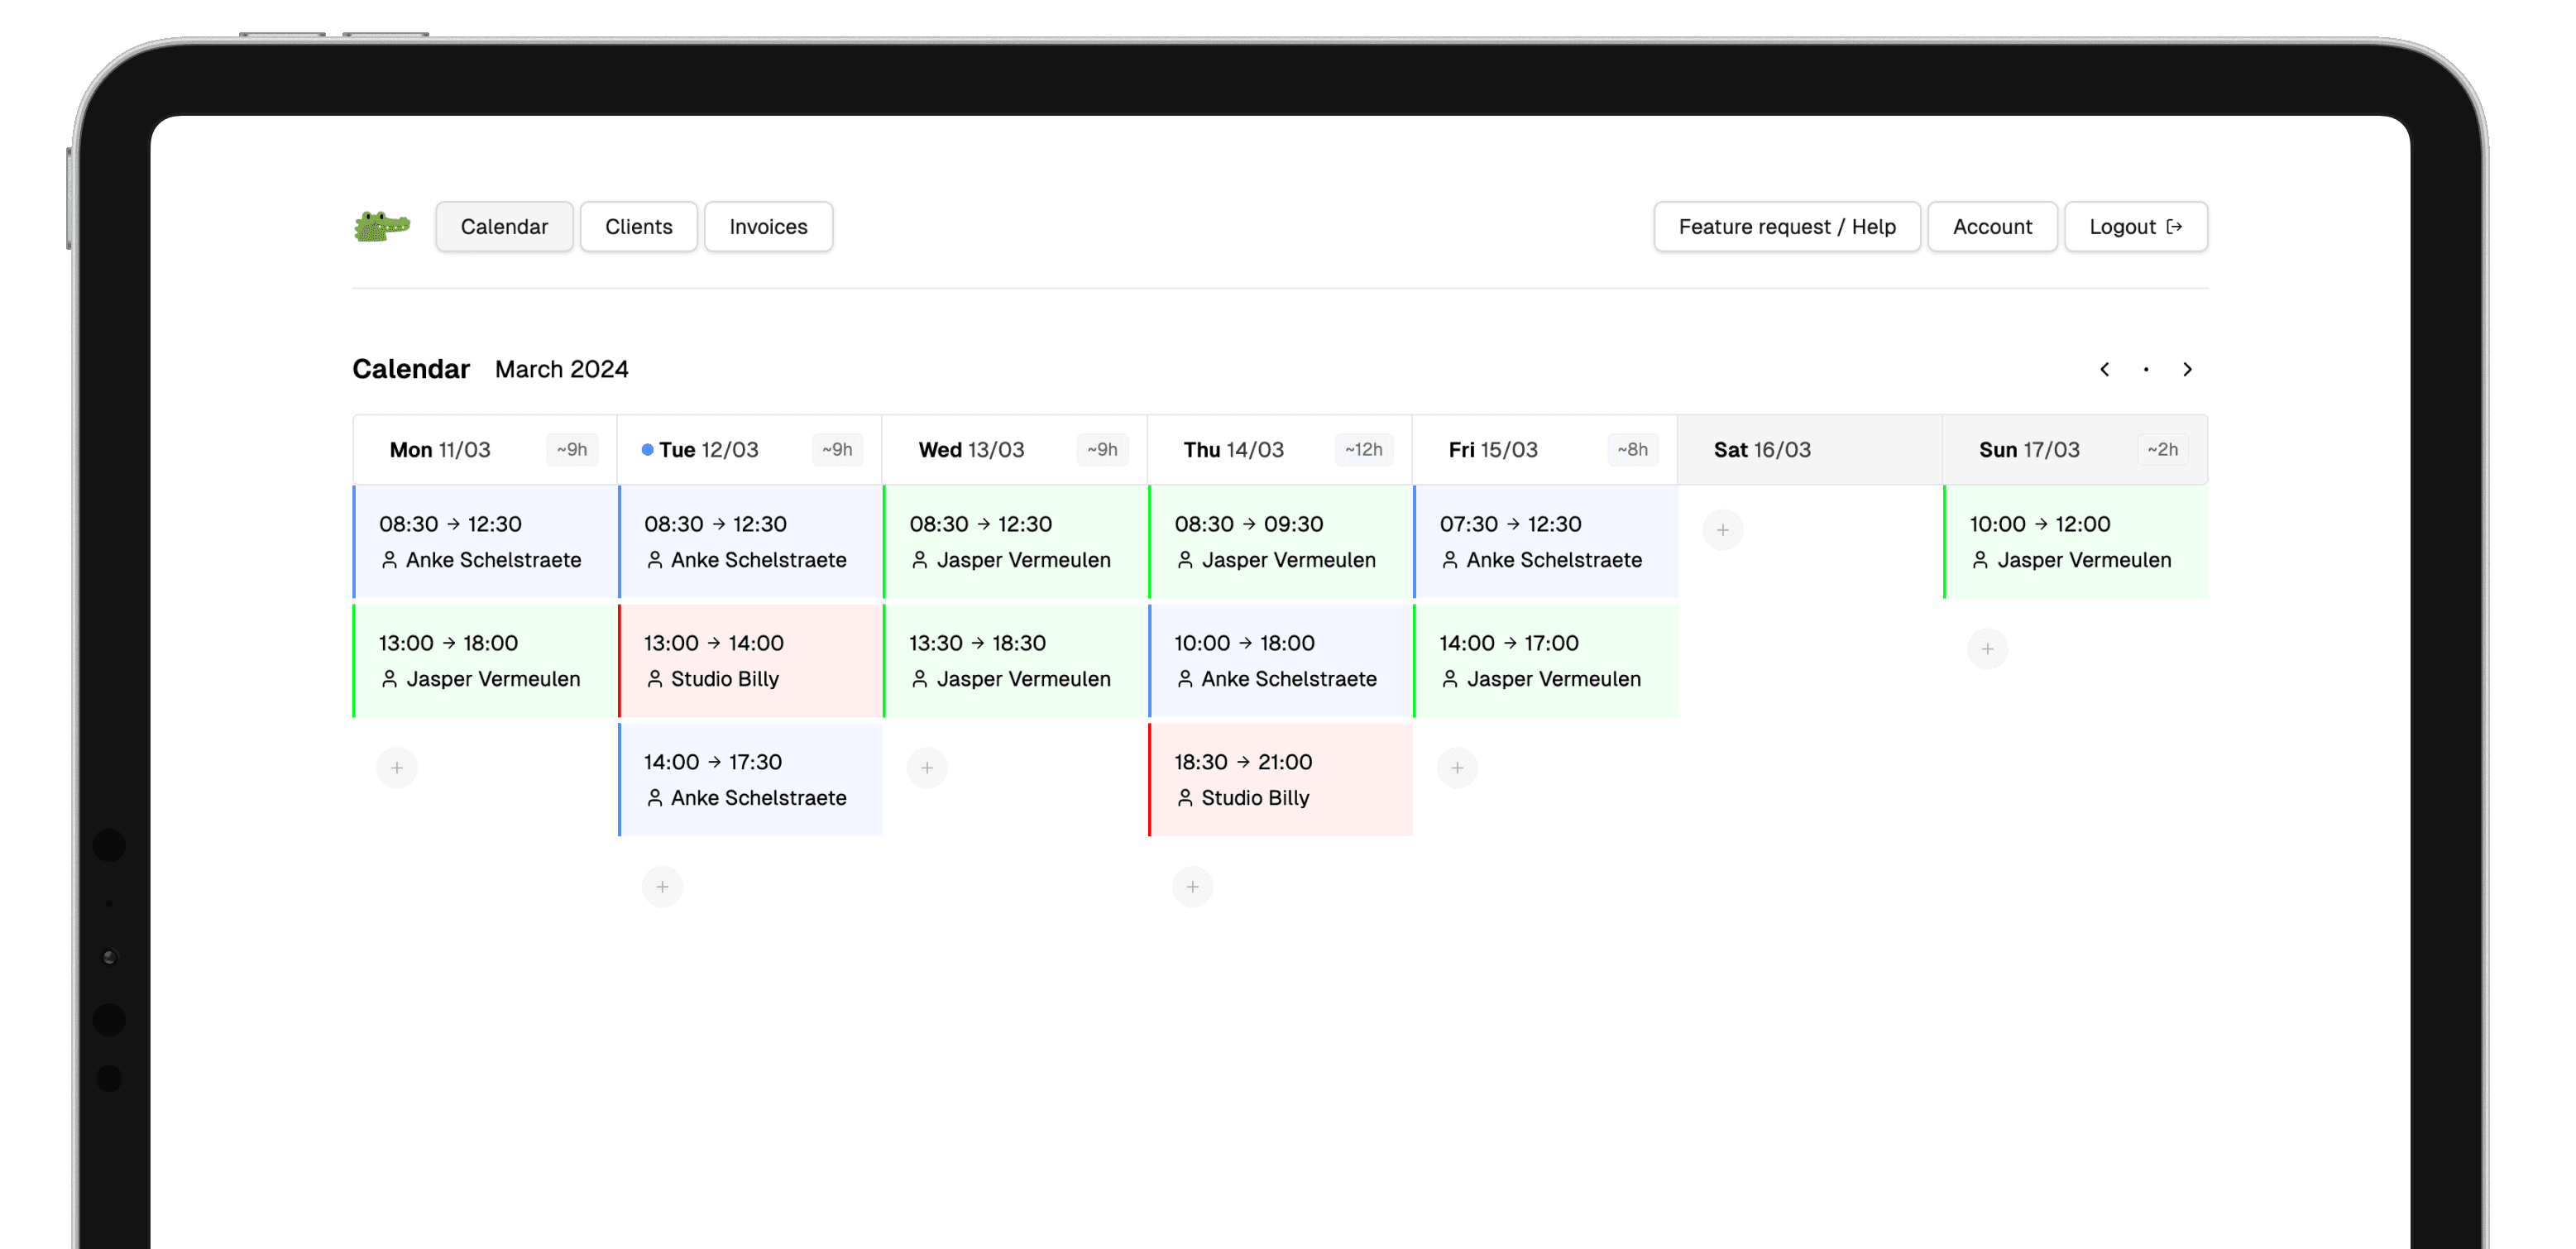The width and height of the screenshot is (2576, 1249).
Task: Click the March 2024 label
Action: (561, 369)
